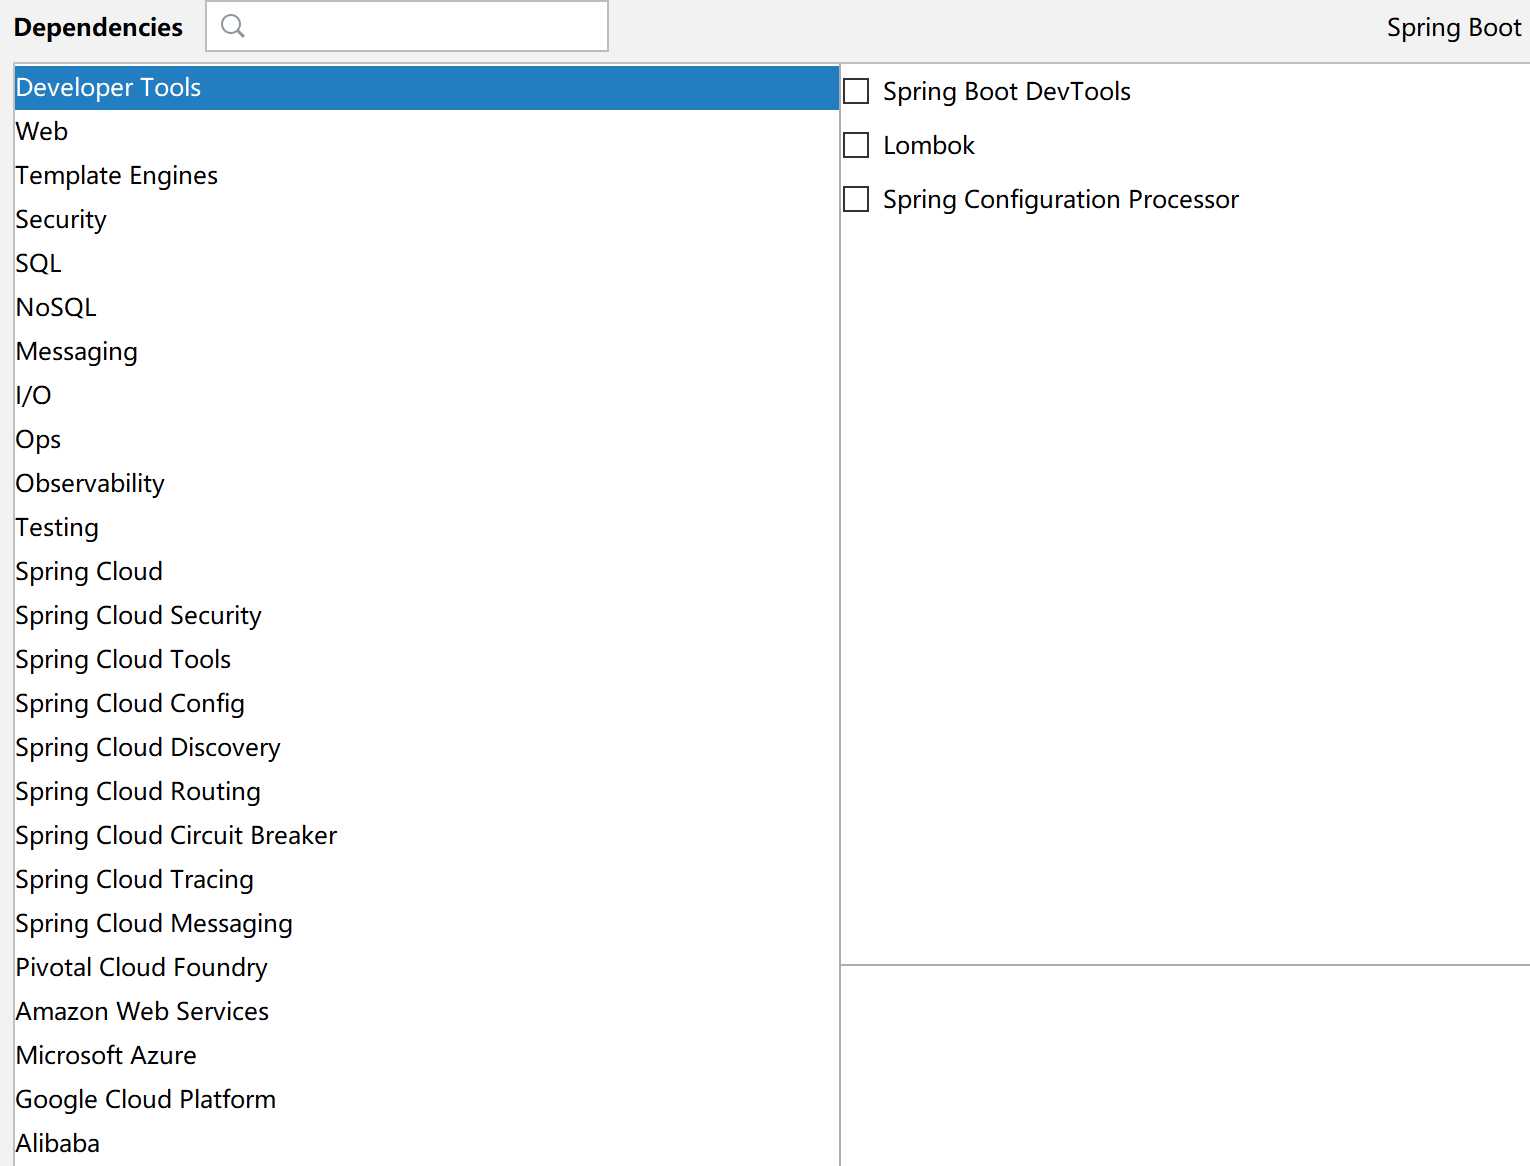Open the Messaging category
Screen dimensions: 1530x1166
[x=427, y=352]
